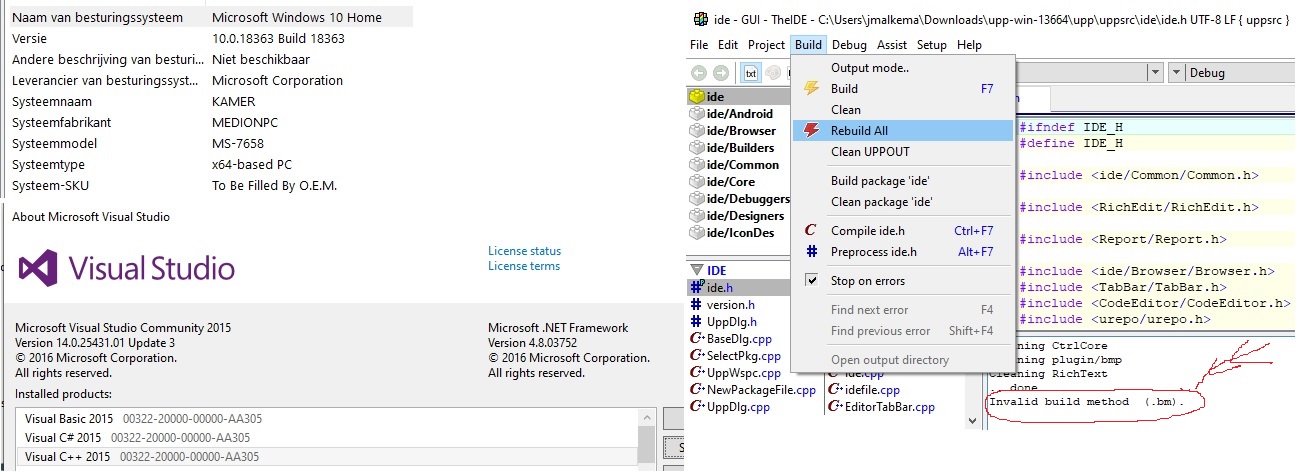Click the txt toolbar icon

coord(751,73)
